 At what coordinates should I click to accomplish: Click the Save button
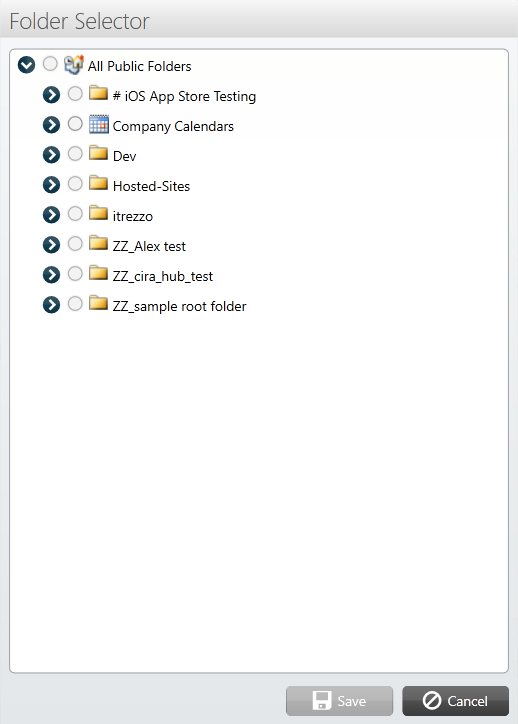point(339,701)
